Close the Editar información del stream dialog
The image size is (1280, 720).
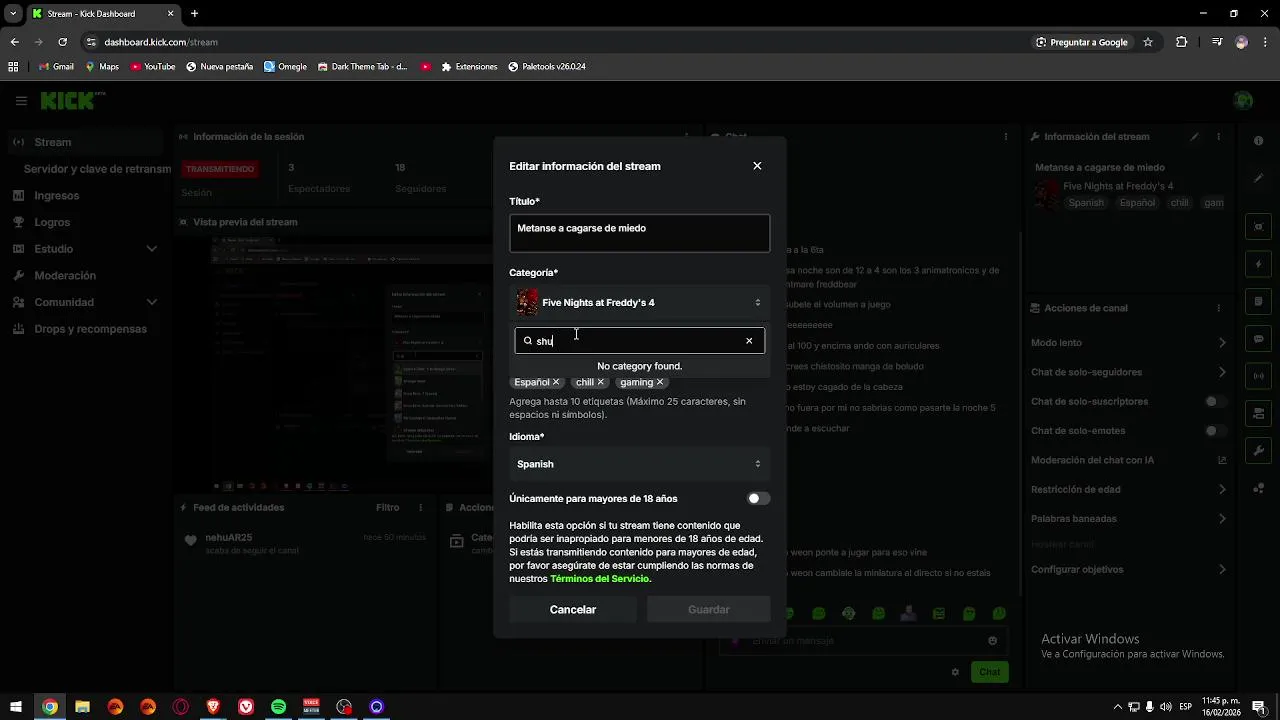coord(757,166)
